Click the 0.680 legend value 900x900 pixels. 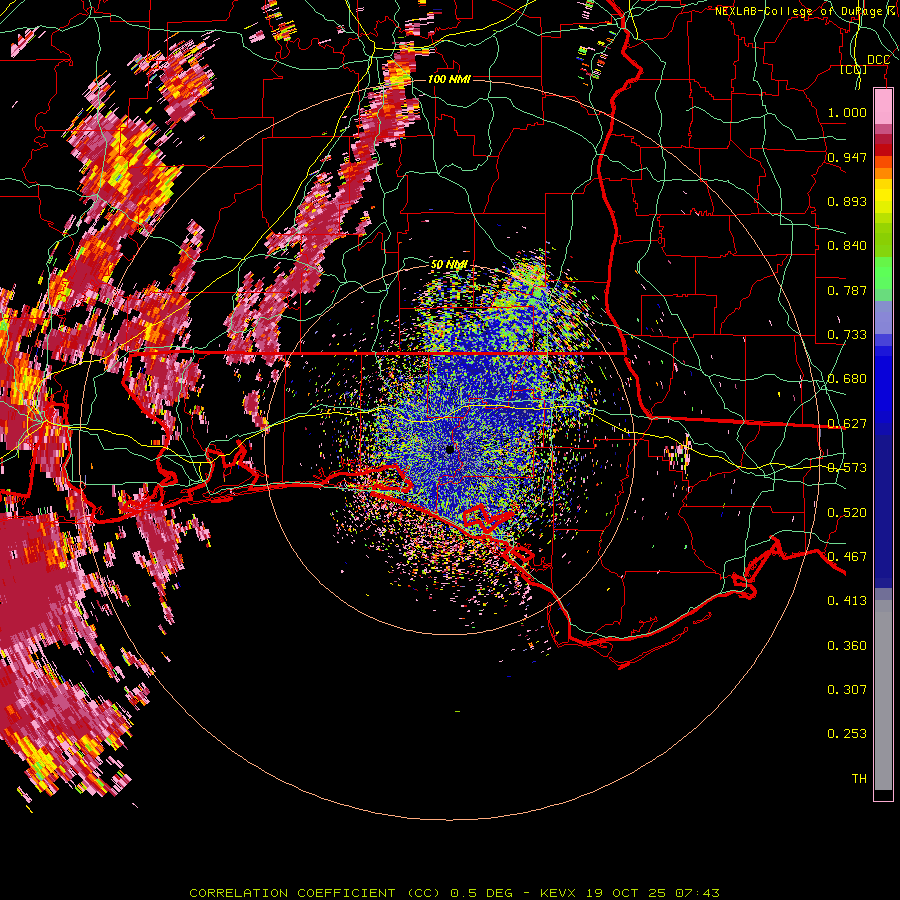847,378
